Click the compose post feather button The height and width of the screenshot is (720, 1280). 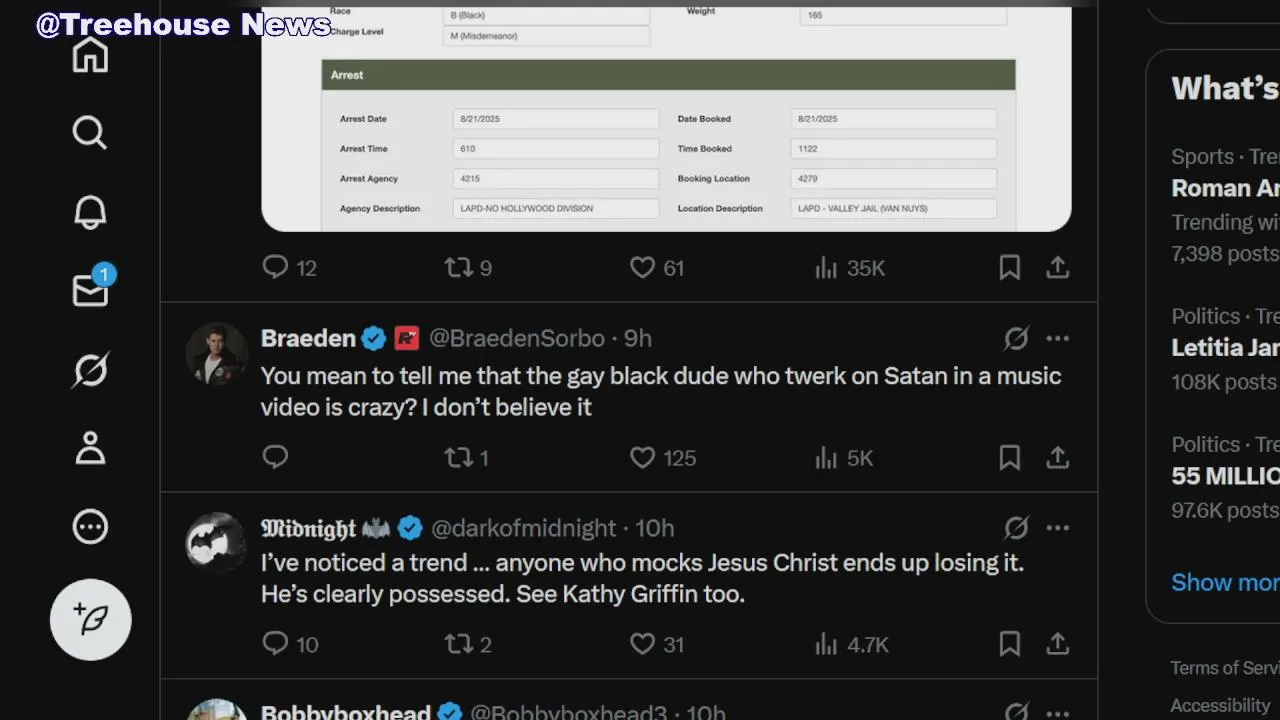coord(91,620)
